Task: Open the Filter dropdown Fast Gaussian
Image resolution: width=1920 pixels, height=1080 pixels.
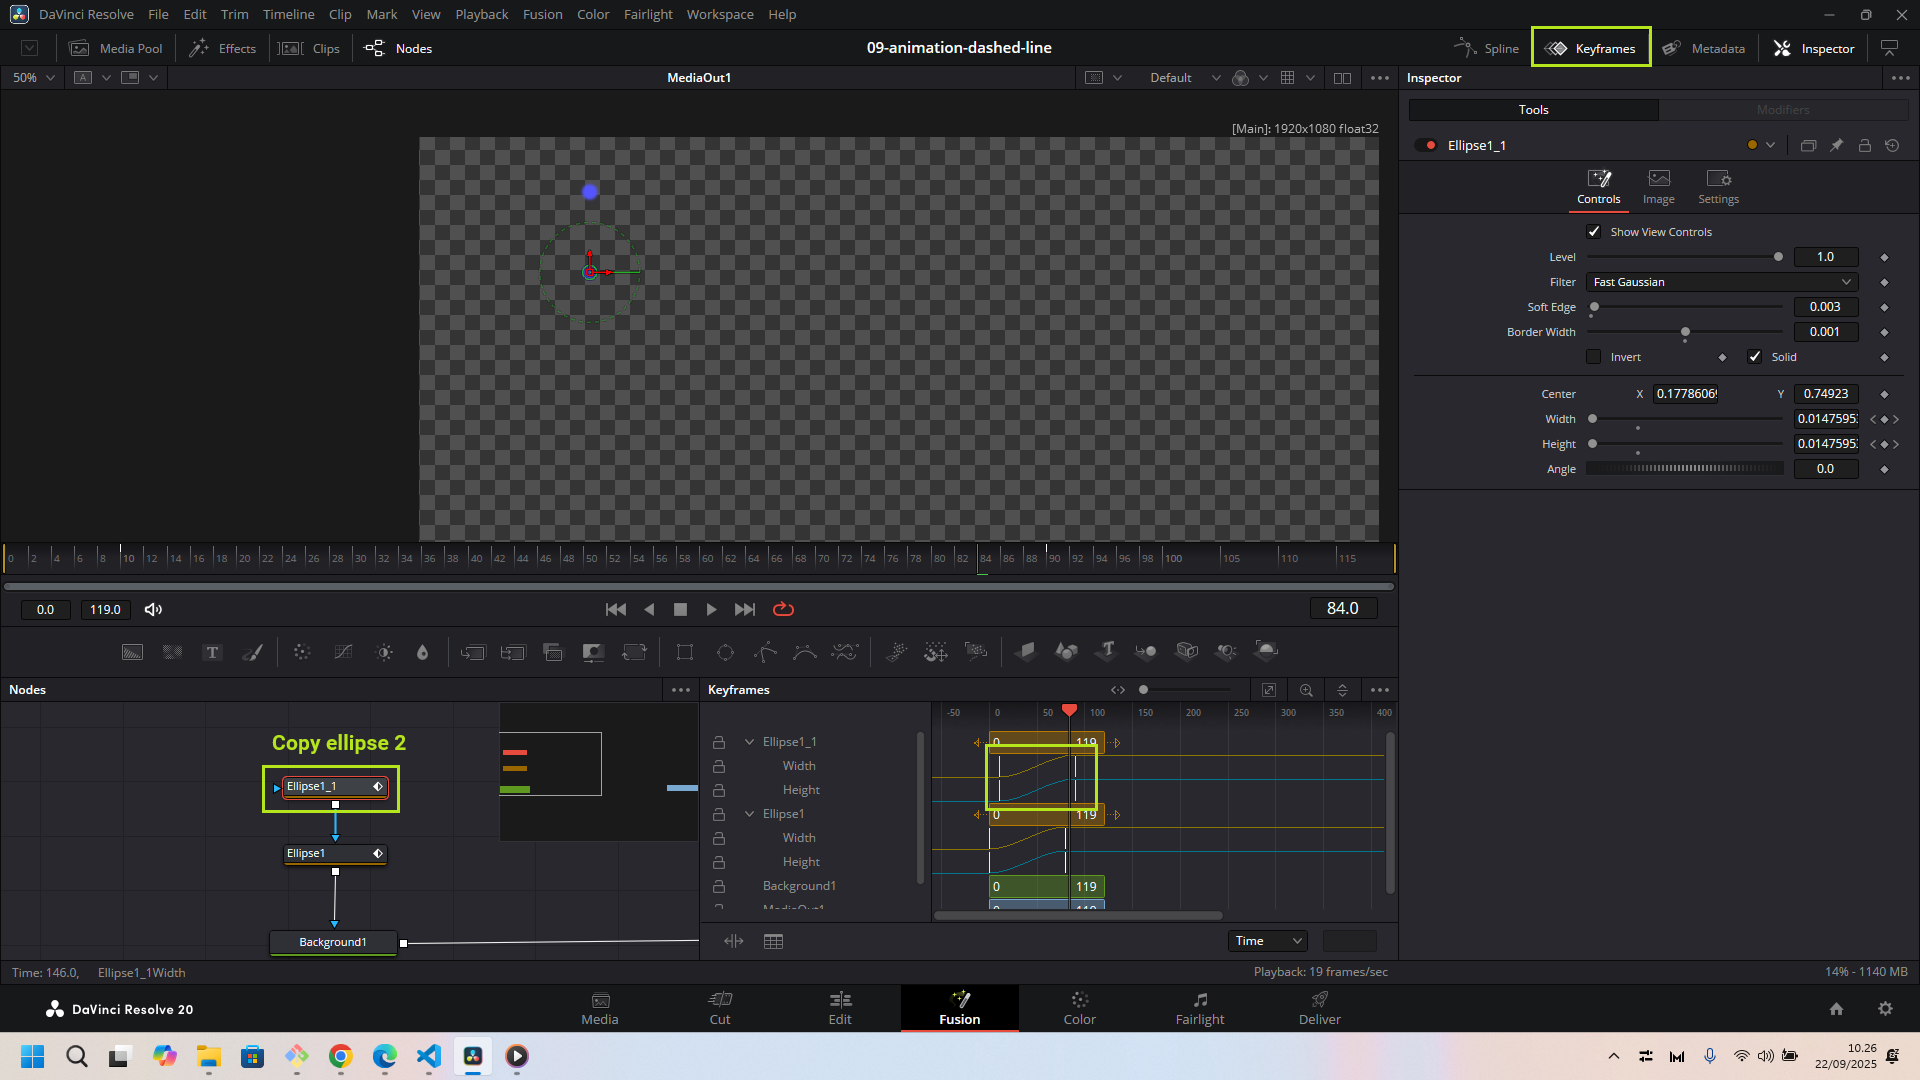Action: click(1721, 282)
